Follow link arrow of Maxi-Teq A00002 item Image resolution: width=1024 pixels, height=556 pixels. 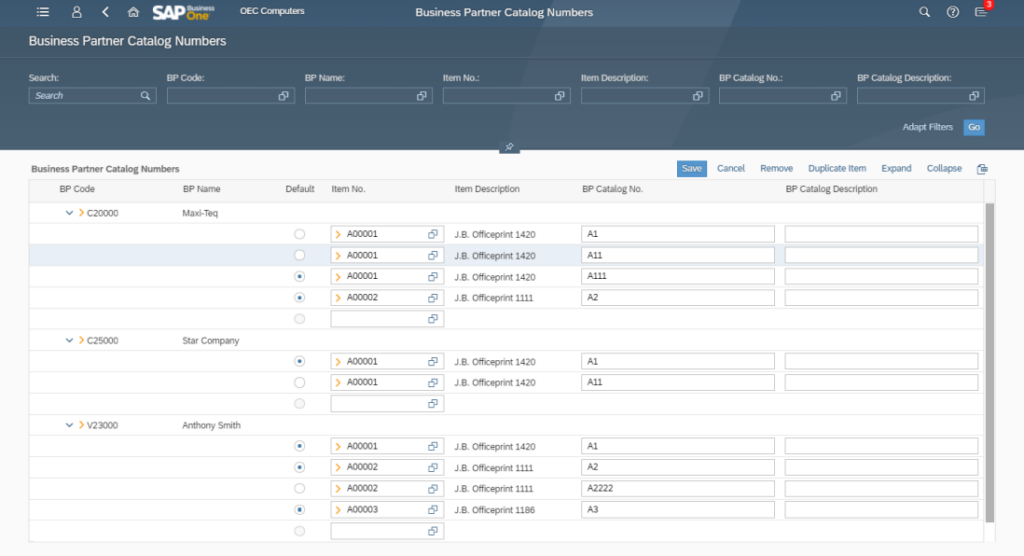coord(338,298)
